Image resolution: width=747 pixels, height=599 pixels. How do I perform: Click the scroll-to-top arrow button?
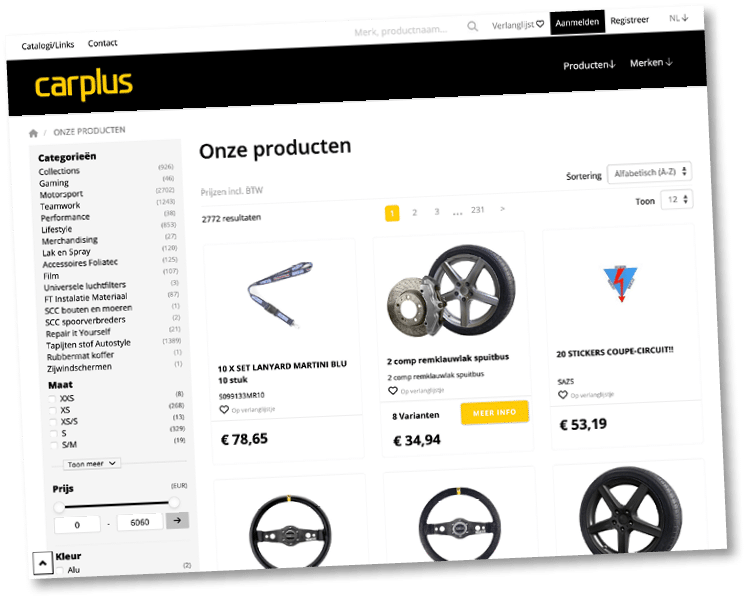tap(42, 563)
